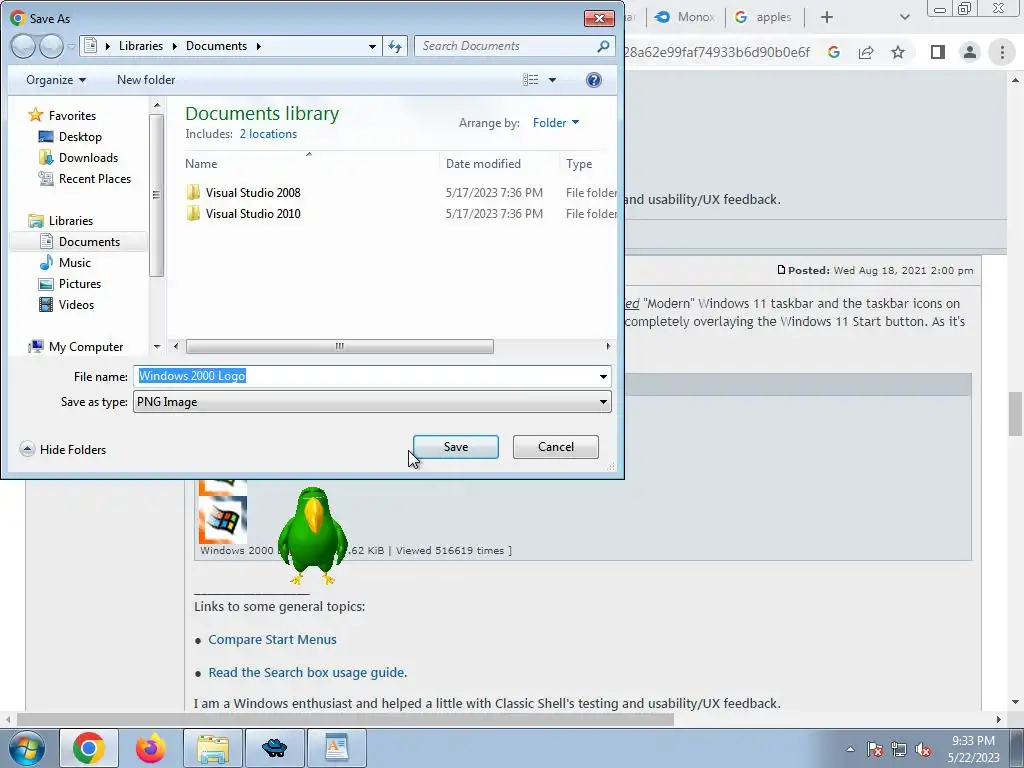Screen dimensions: 1024x768
Task: Click the search magnifier in Search Documents
Action: pyautogui.click(x=603, y=46)
